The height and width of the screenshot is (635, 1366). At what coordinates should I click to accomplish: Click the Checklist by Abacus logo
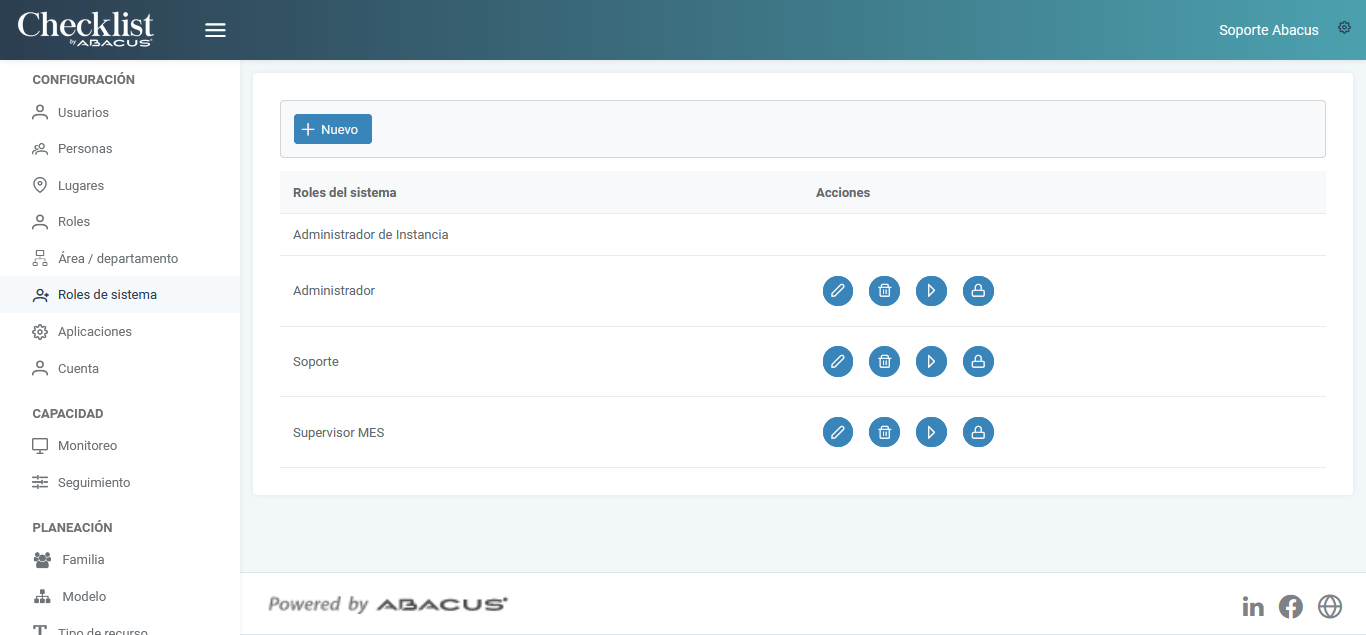click(85, 29)
